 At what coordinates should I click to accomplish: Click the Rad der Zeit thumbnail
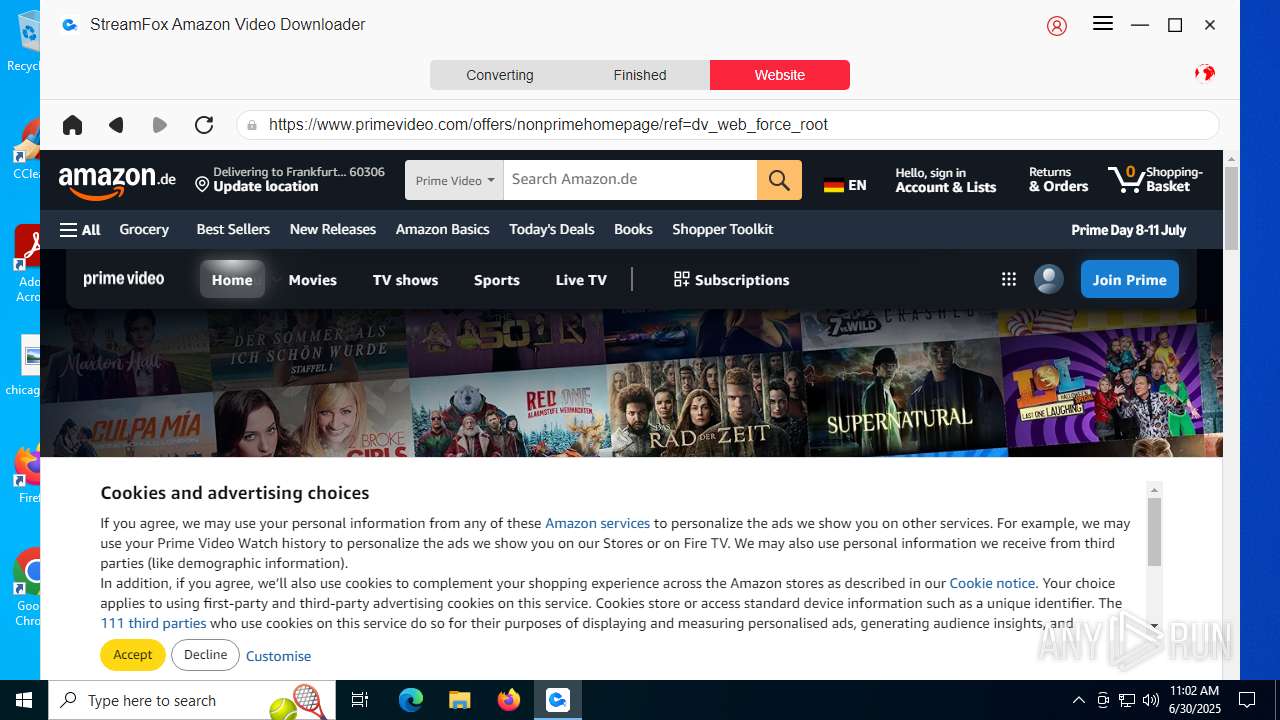(x=706, y=405)
